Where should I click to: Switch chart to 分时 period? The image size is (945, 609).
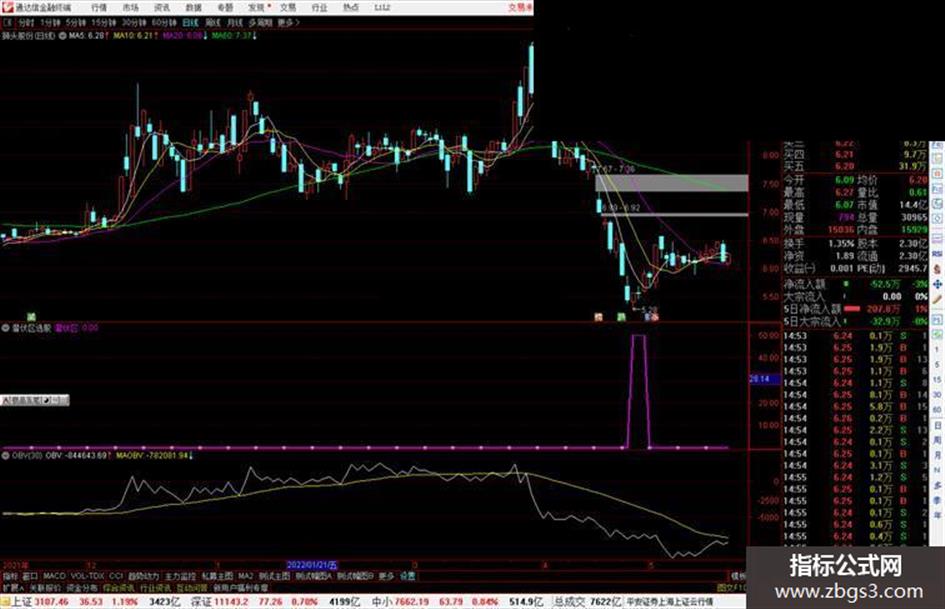[x=26, y=22]
